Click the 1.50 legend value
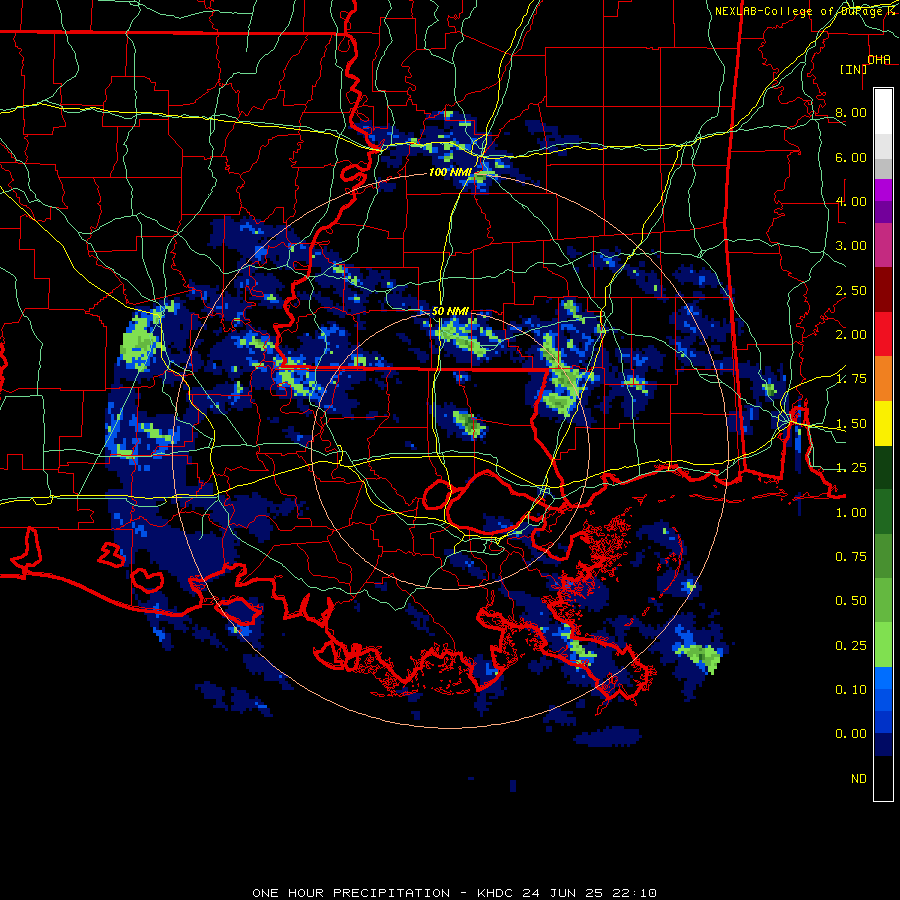 [x=851, y=424]
